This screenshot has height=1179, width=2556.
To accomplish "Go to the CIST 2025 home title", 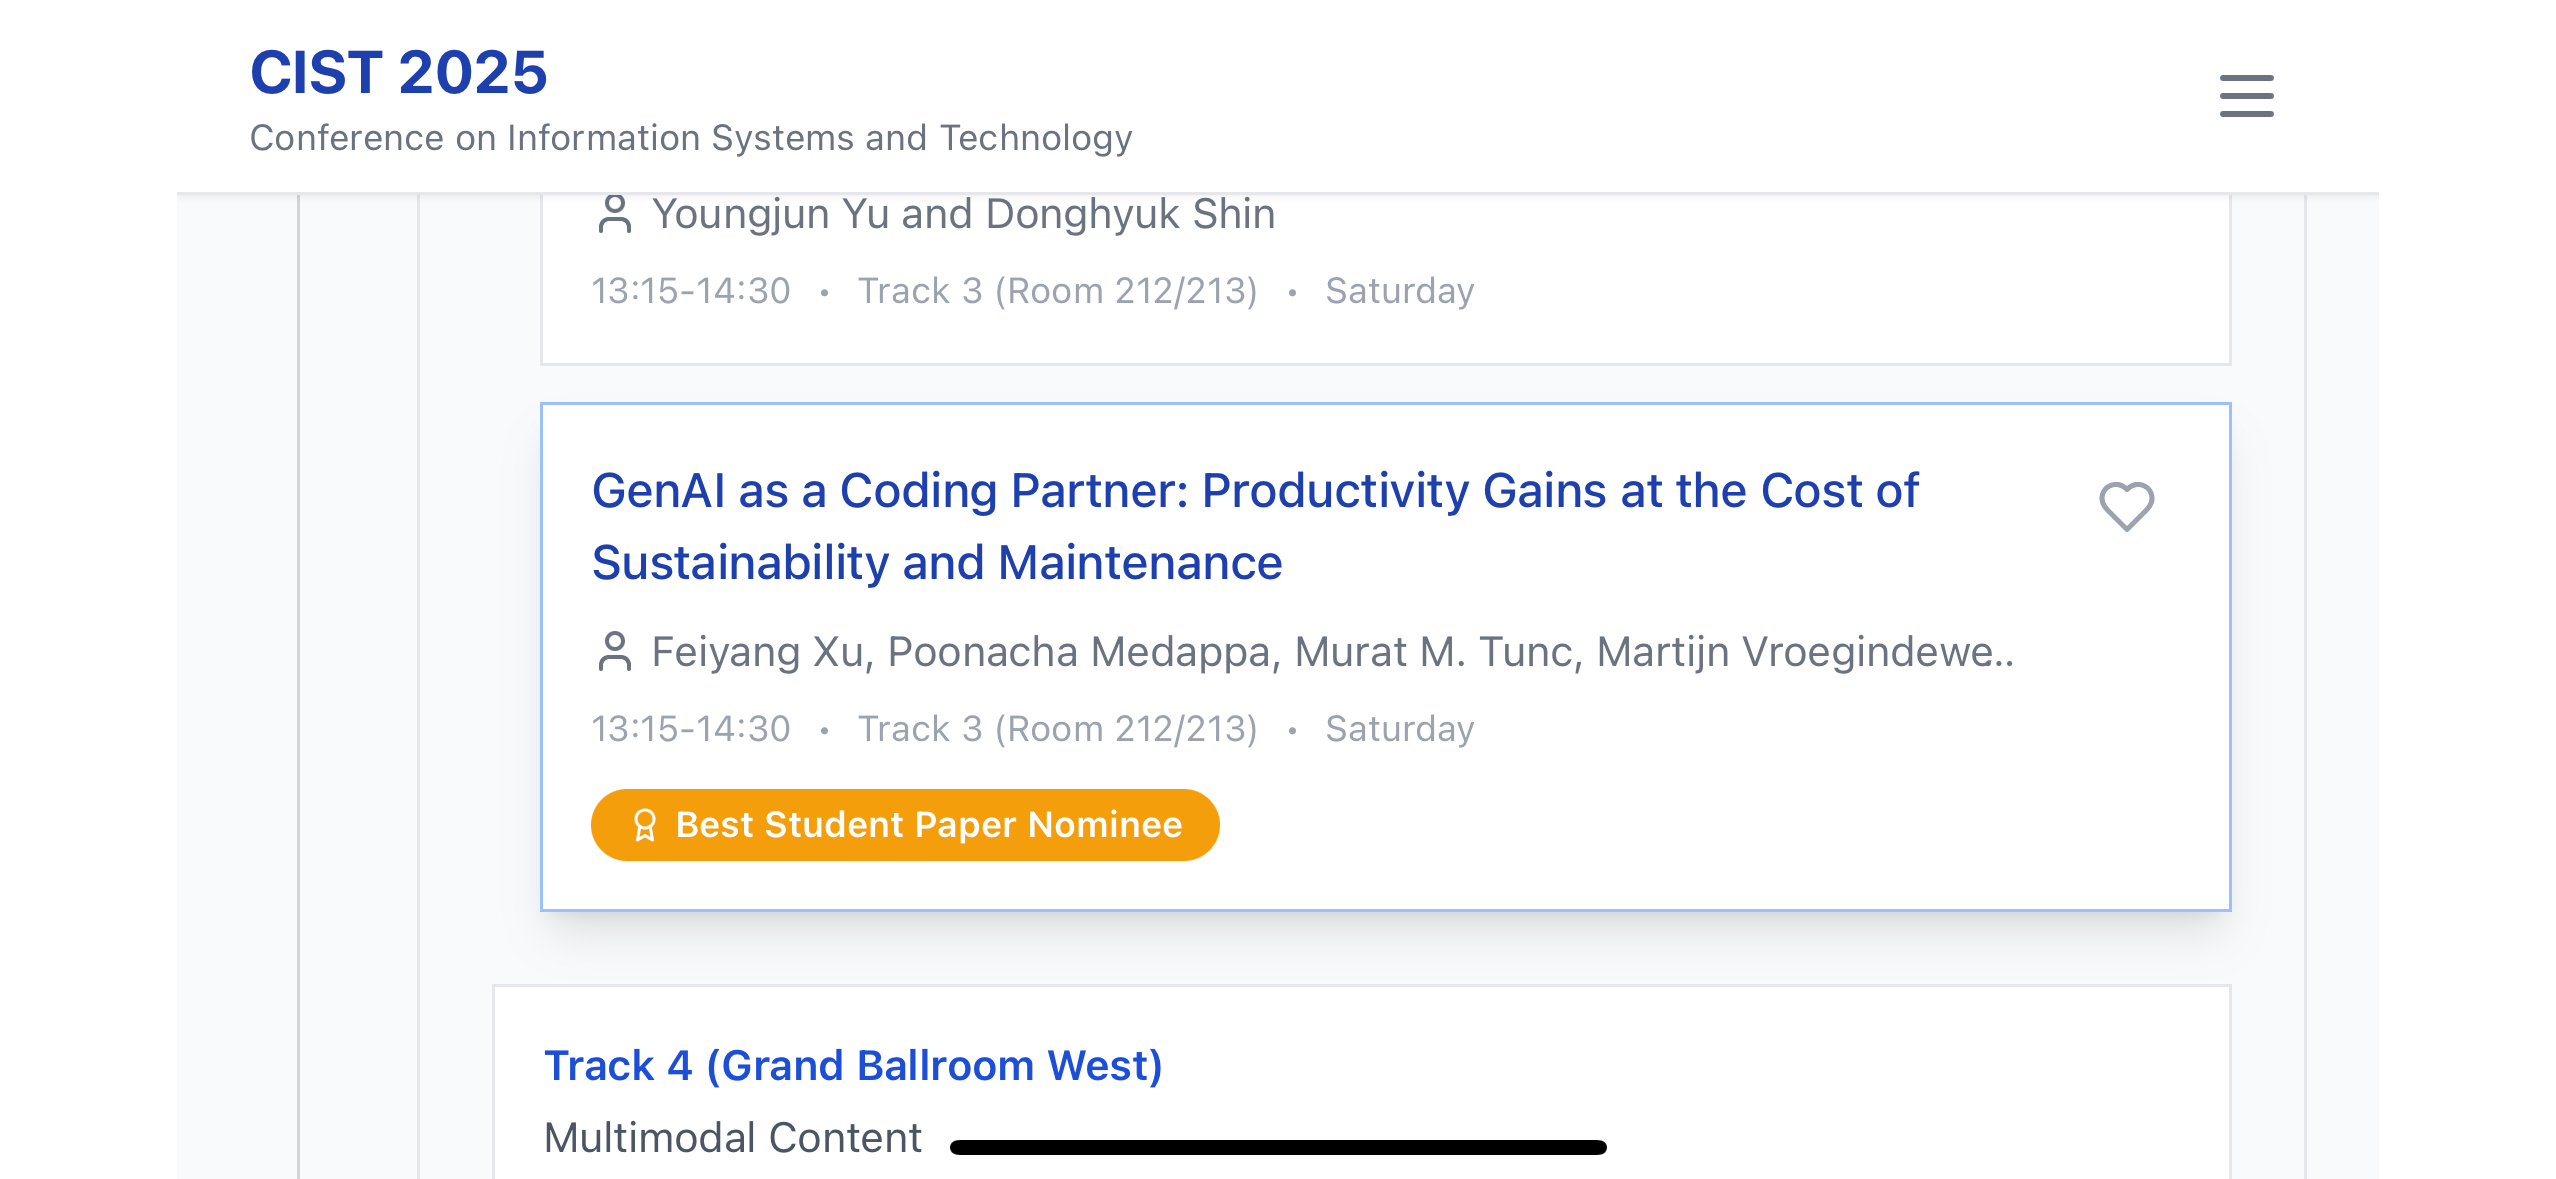I will point(398,72).
